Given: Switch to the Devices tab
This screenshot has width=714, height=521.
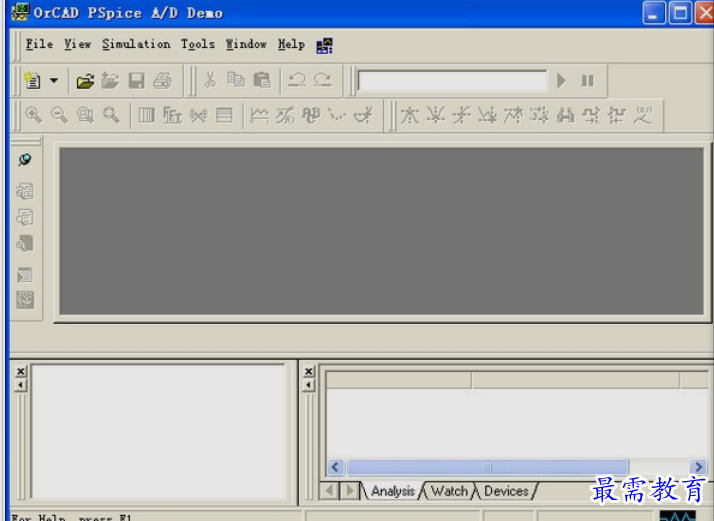Looking at the screenshot, I should pos(506,491).
